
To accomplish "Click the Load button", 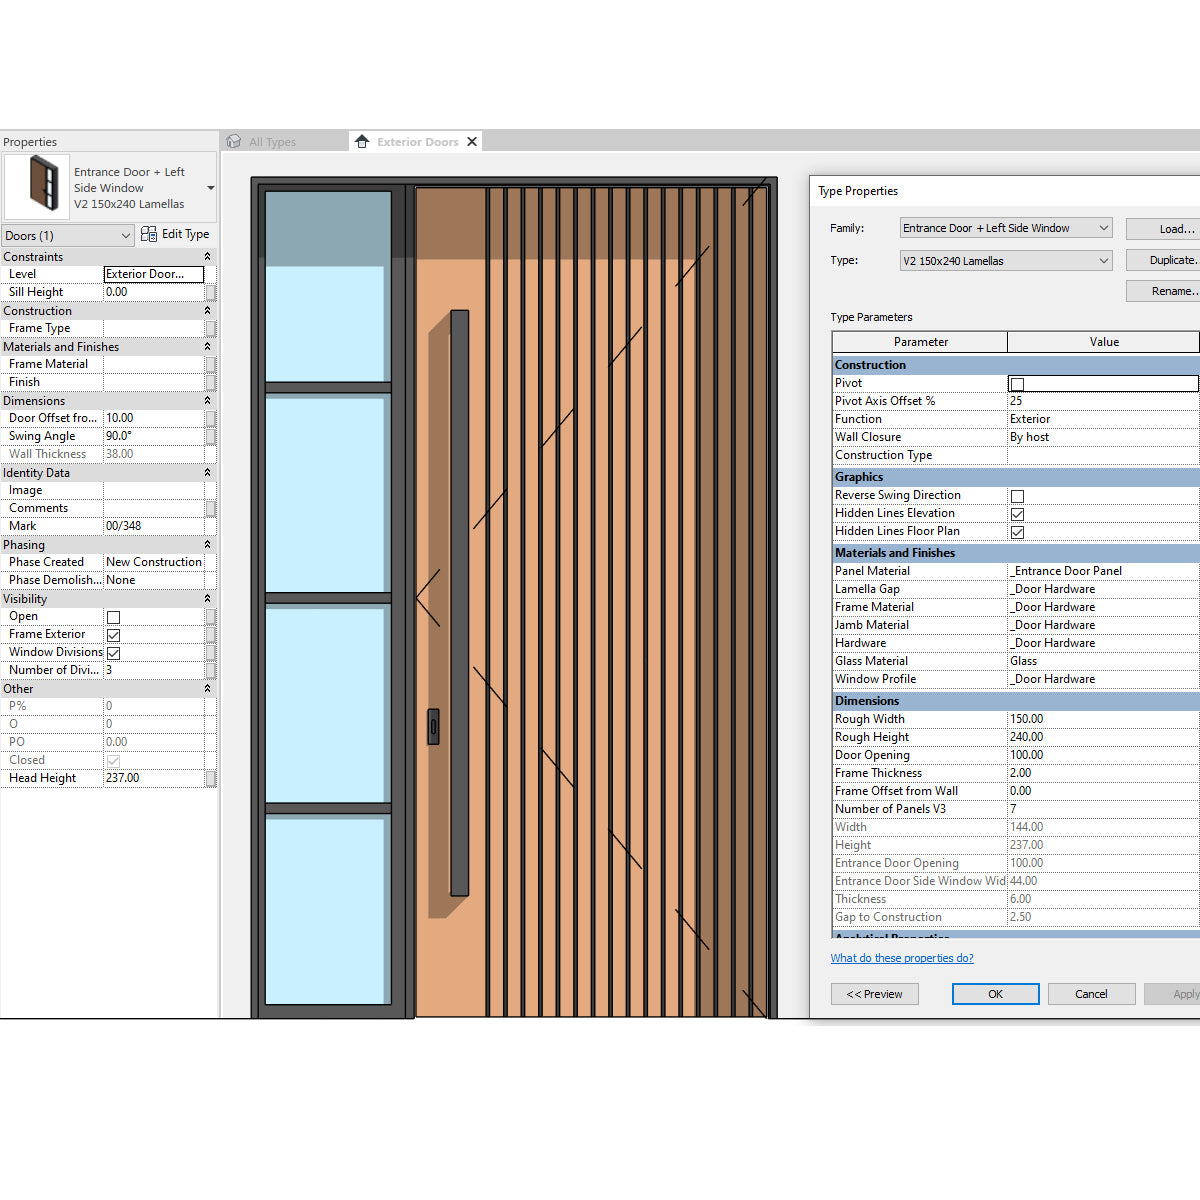I will (x=1163, y=229).
